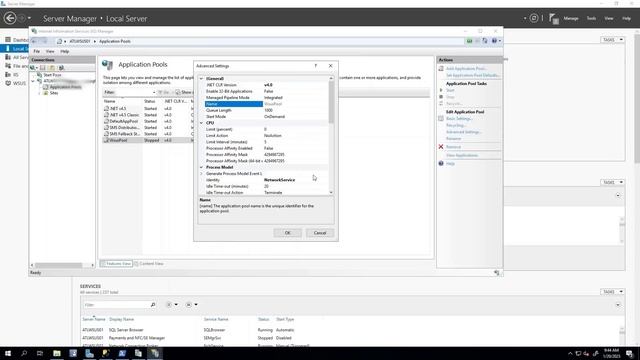
Task: Open File Explorer from taskbar
Action: pos(57,353)
